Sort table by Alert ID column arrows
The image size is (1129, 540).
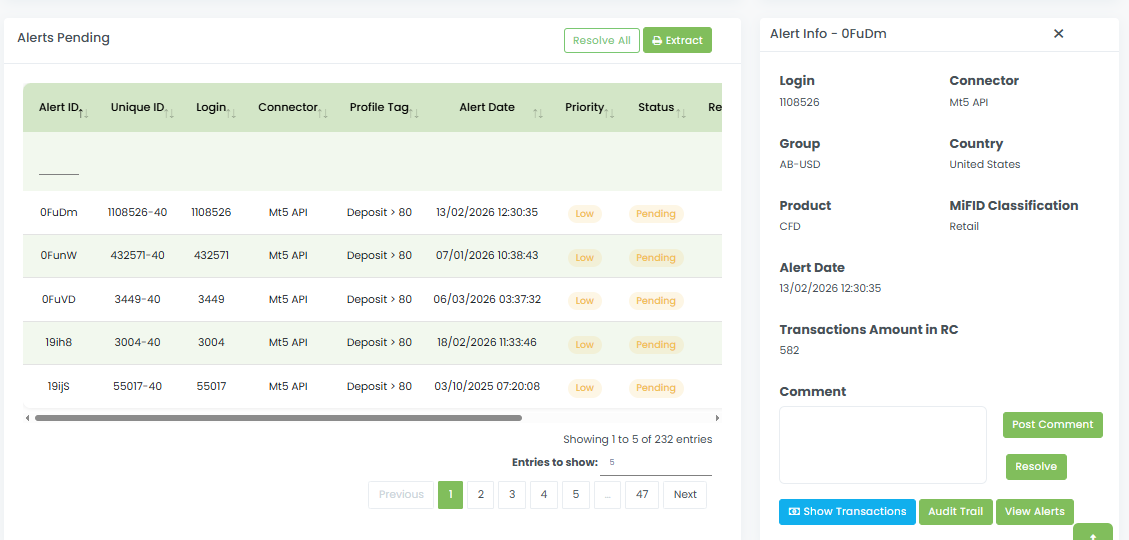click(x=83, y=113)
